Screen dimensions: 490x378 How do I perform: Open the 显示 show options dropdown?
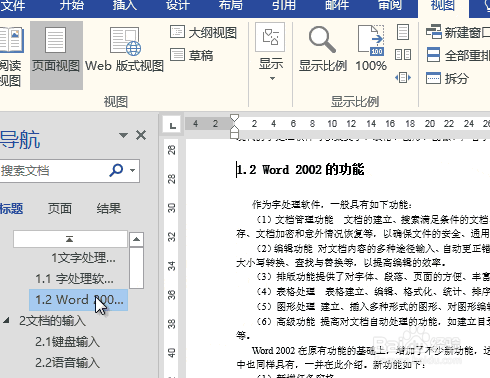pyautogui.click(x=271, y=53)
